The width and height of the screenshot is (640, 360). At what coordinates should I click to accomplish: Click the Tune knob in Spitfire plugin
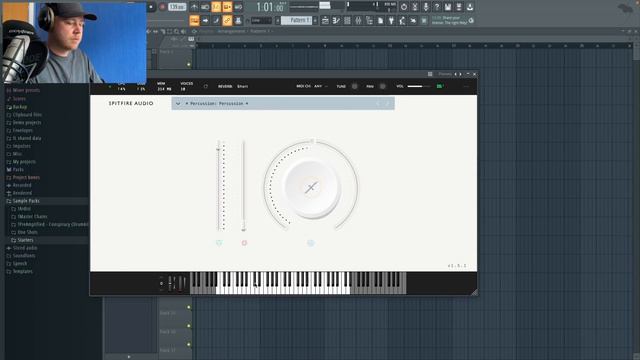[x=354, y=86]
